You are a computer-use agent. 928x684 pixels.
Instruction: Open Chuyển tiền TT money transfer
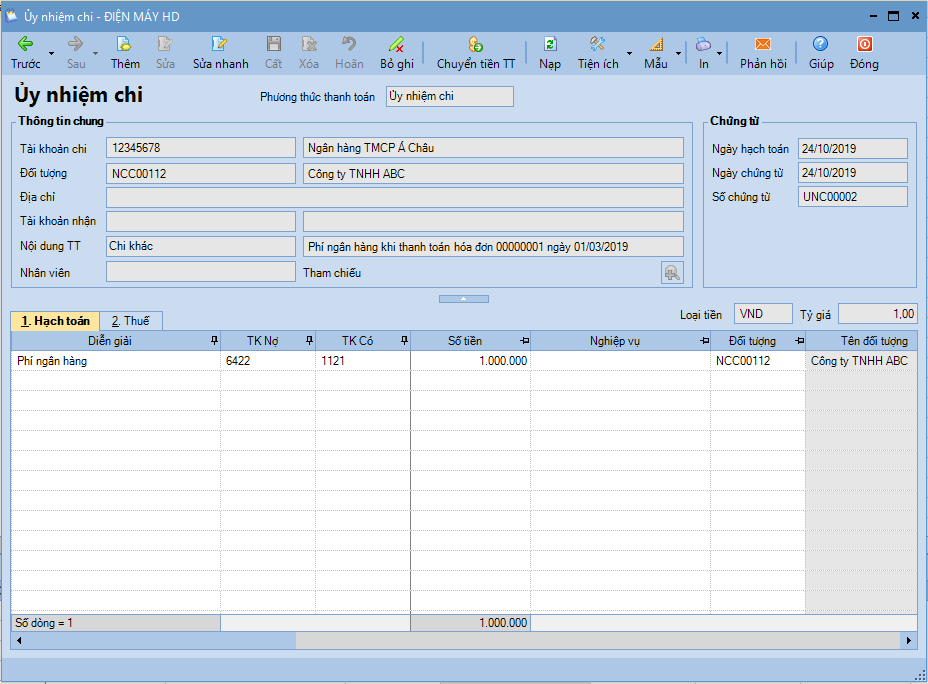tap(476, 53)
